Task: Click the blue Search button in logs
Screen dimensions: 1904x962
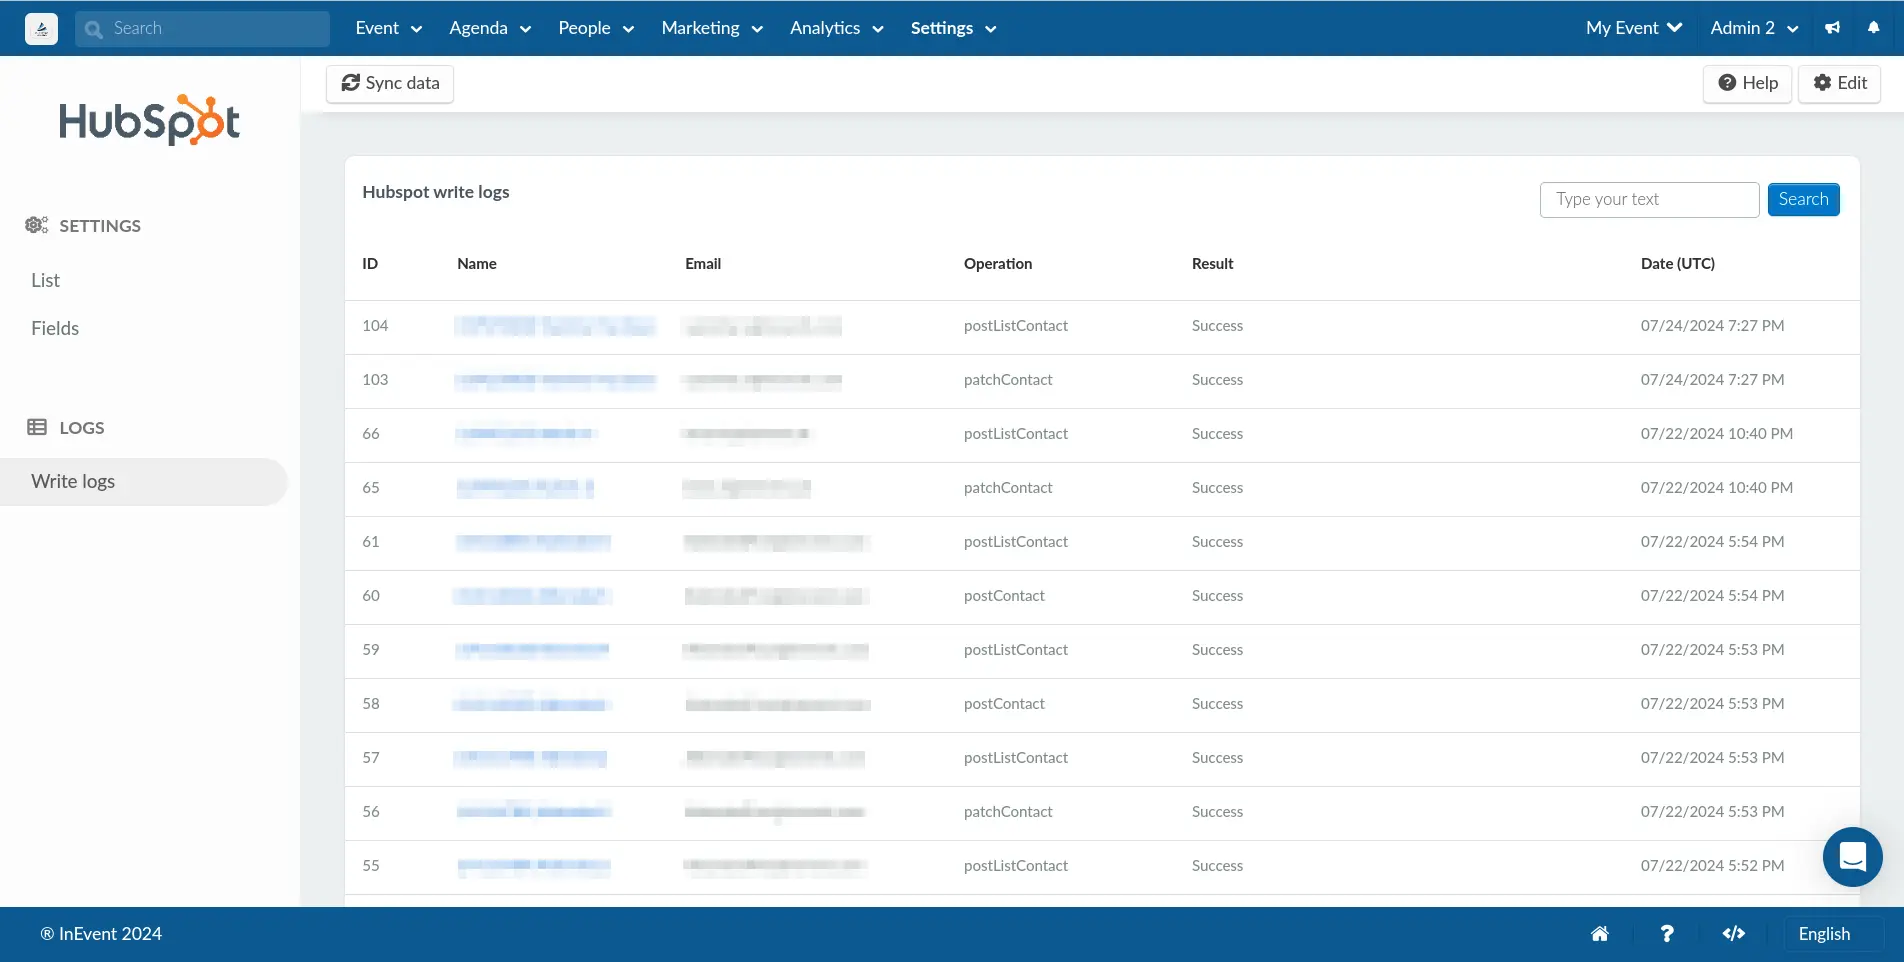Action: [1803, 200]
